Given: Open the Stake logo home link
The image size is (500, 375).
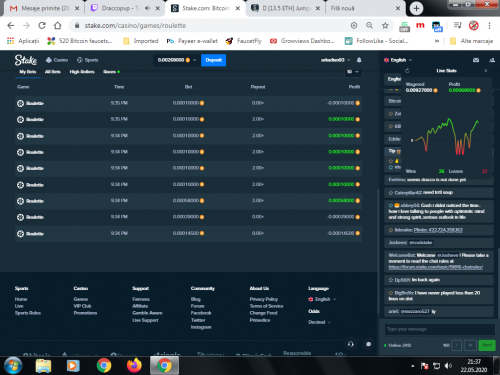Looking at the screenshot, I should tap(25, 60).
